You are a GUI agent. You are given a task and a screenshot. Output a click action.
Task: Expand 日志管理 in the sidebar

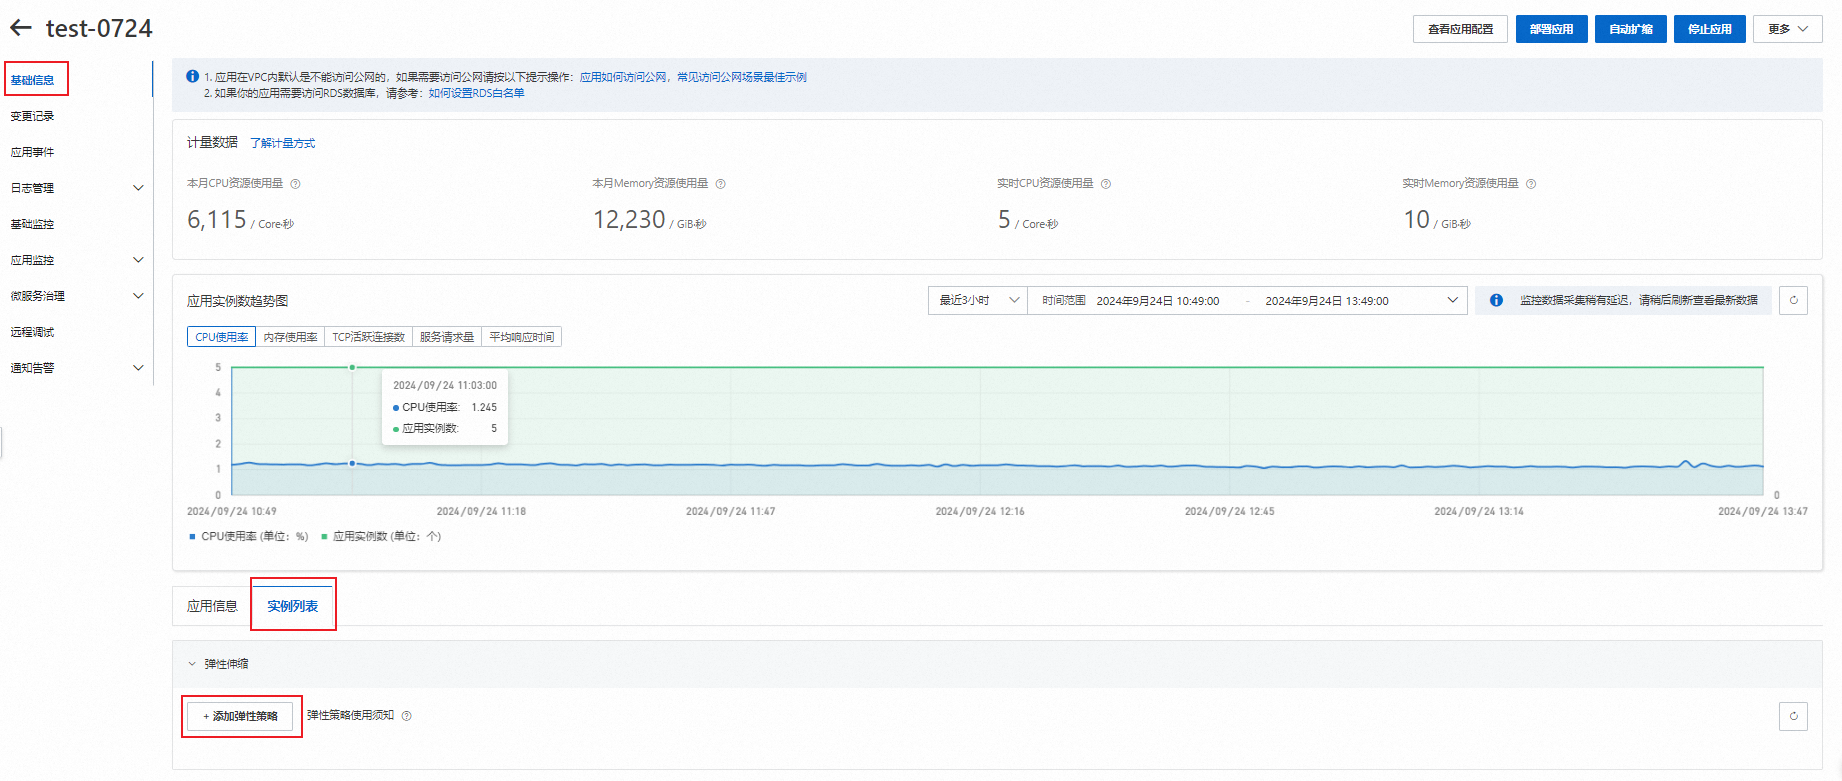[x=138, y=188]
